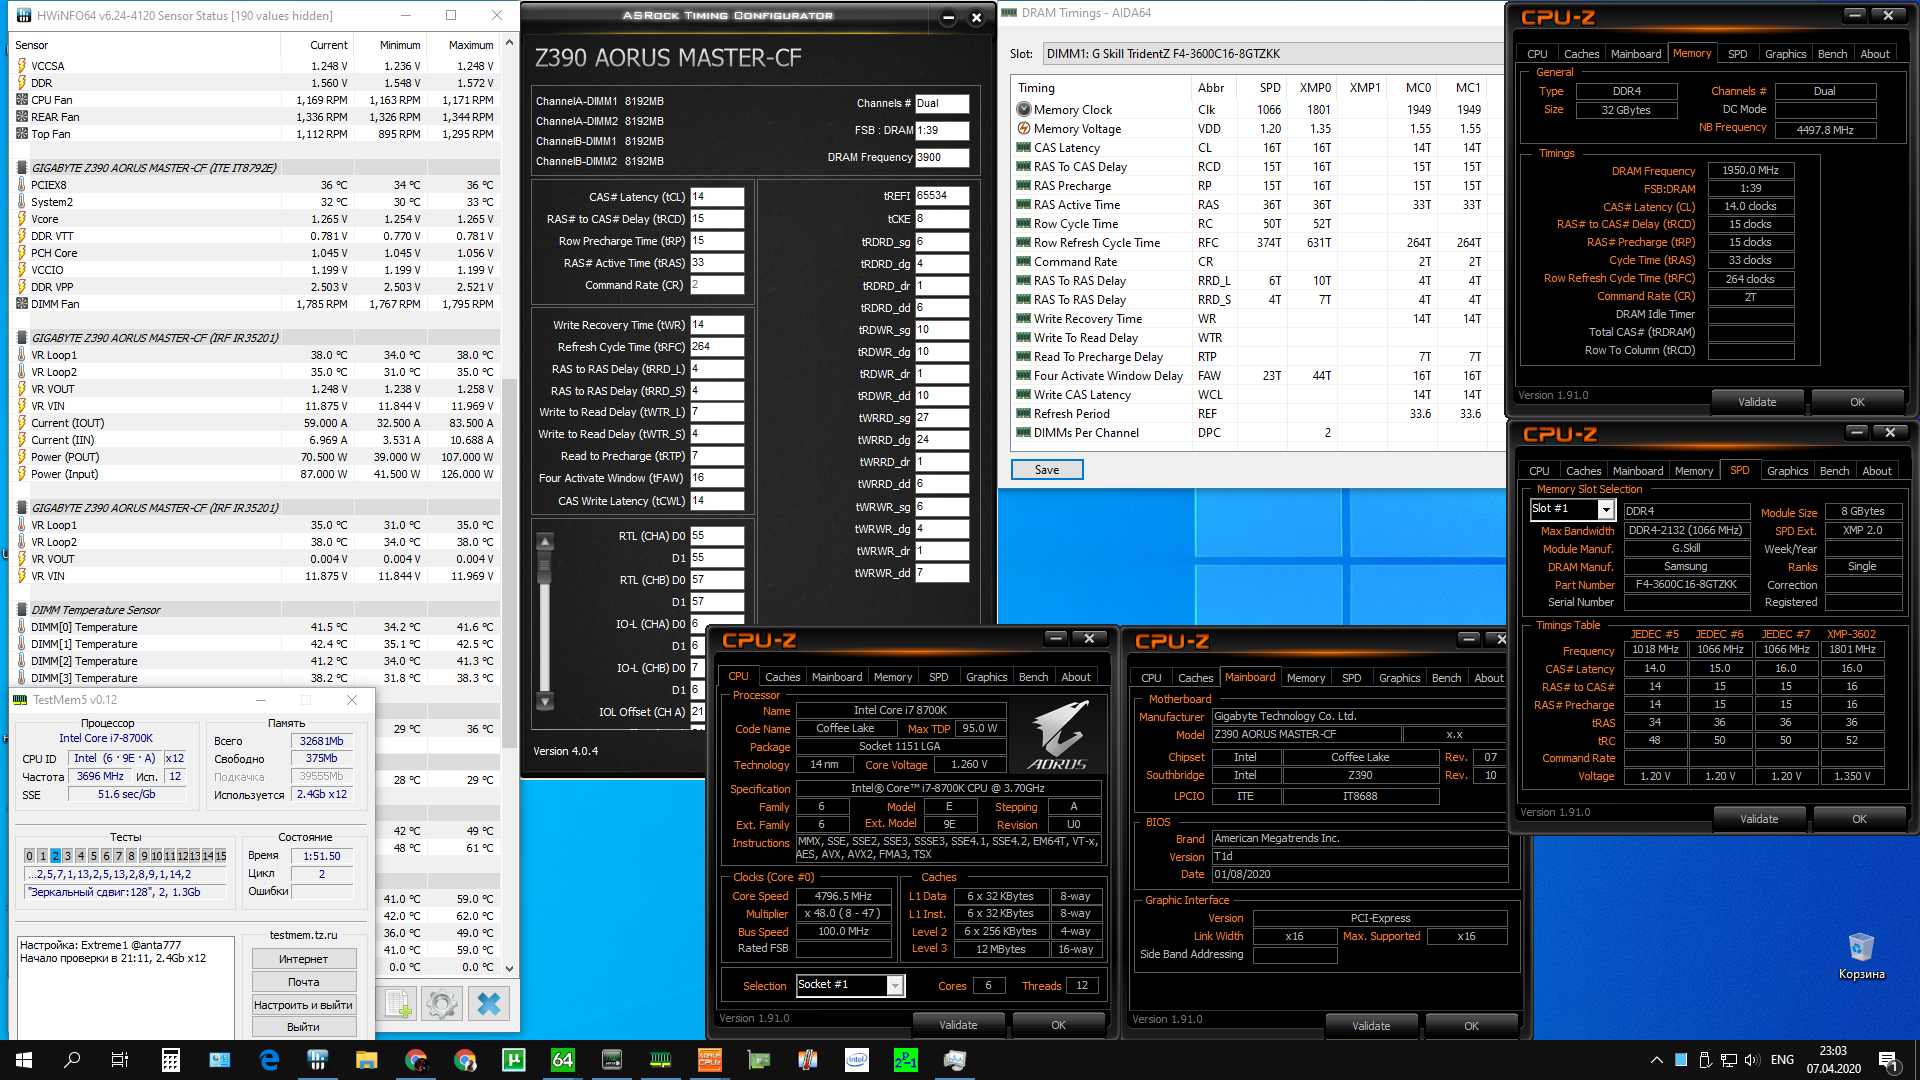Open Calculator from the taskbar

coord(170,1060)
